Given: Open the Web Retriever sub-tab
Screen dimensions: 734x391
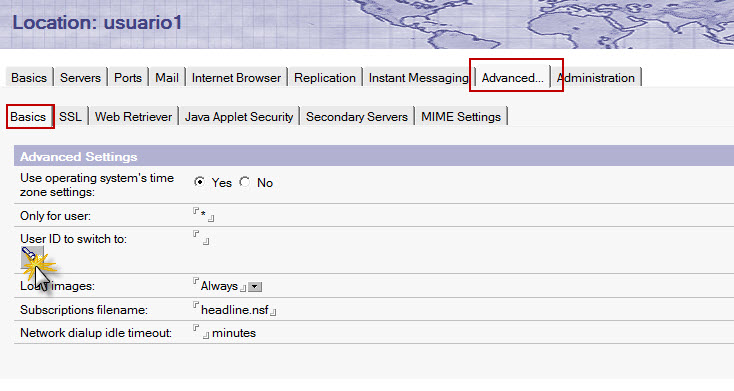Looking at the screenshot, I should click(133, 117).
